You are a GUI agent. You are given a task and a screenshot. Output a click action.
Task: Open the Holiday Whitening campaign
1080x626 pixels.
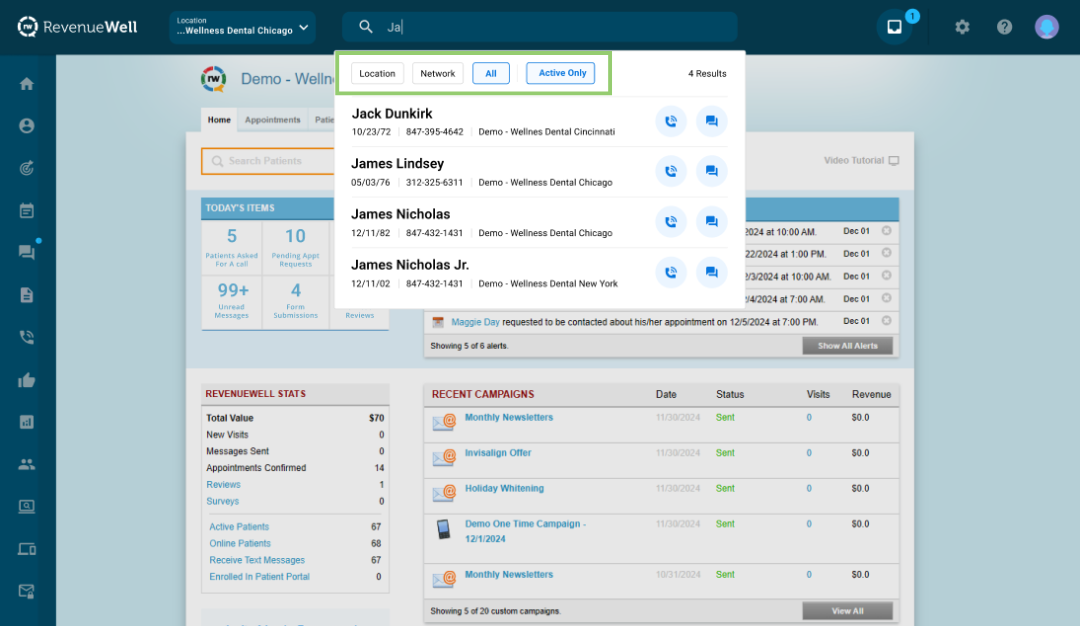click(x=504, y=488)
